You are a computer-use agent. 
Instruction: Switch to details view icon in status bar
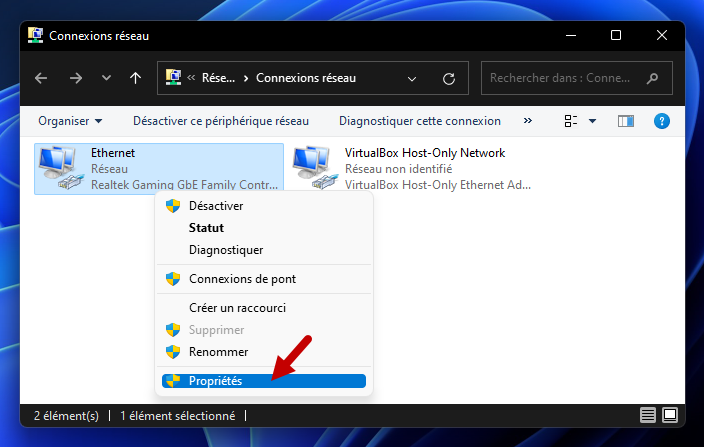tap(648, 415)
